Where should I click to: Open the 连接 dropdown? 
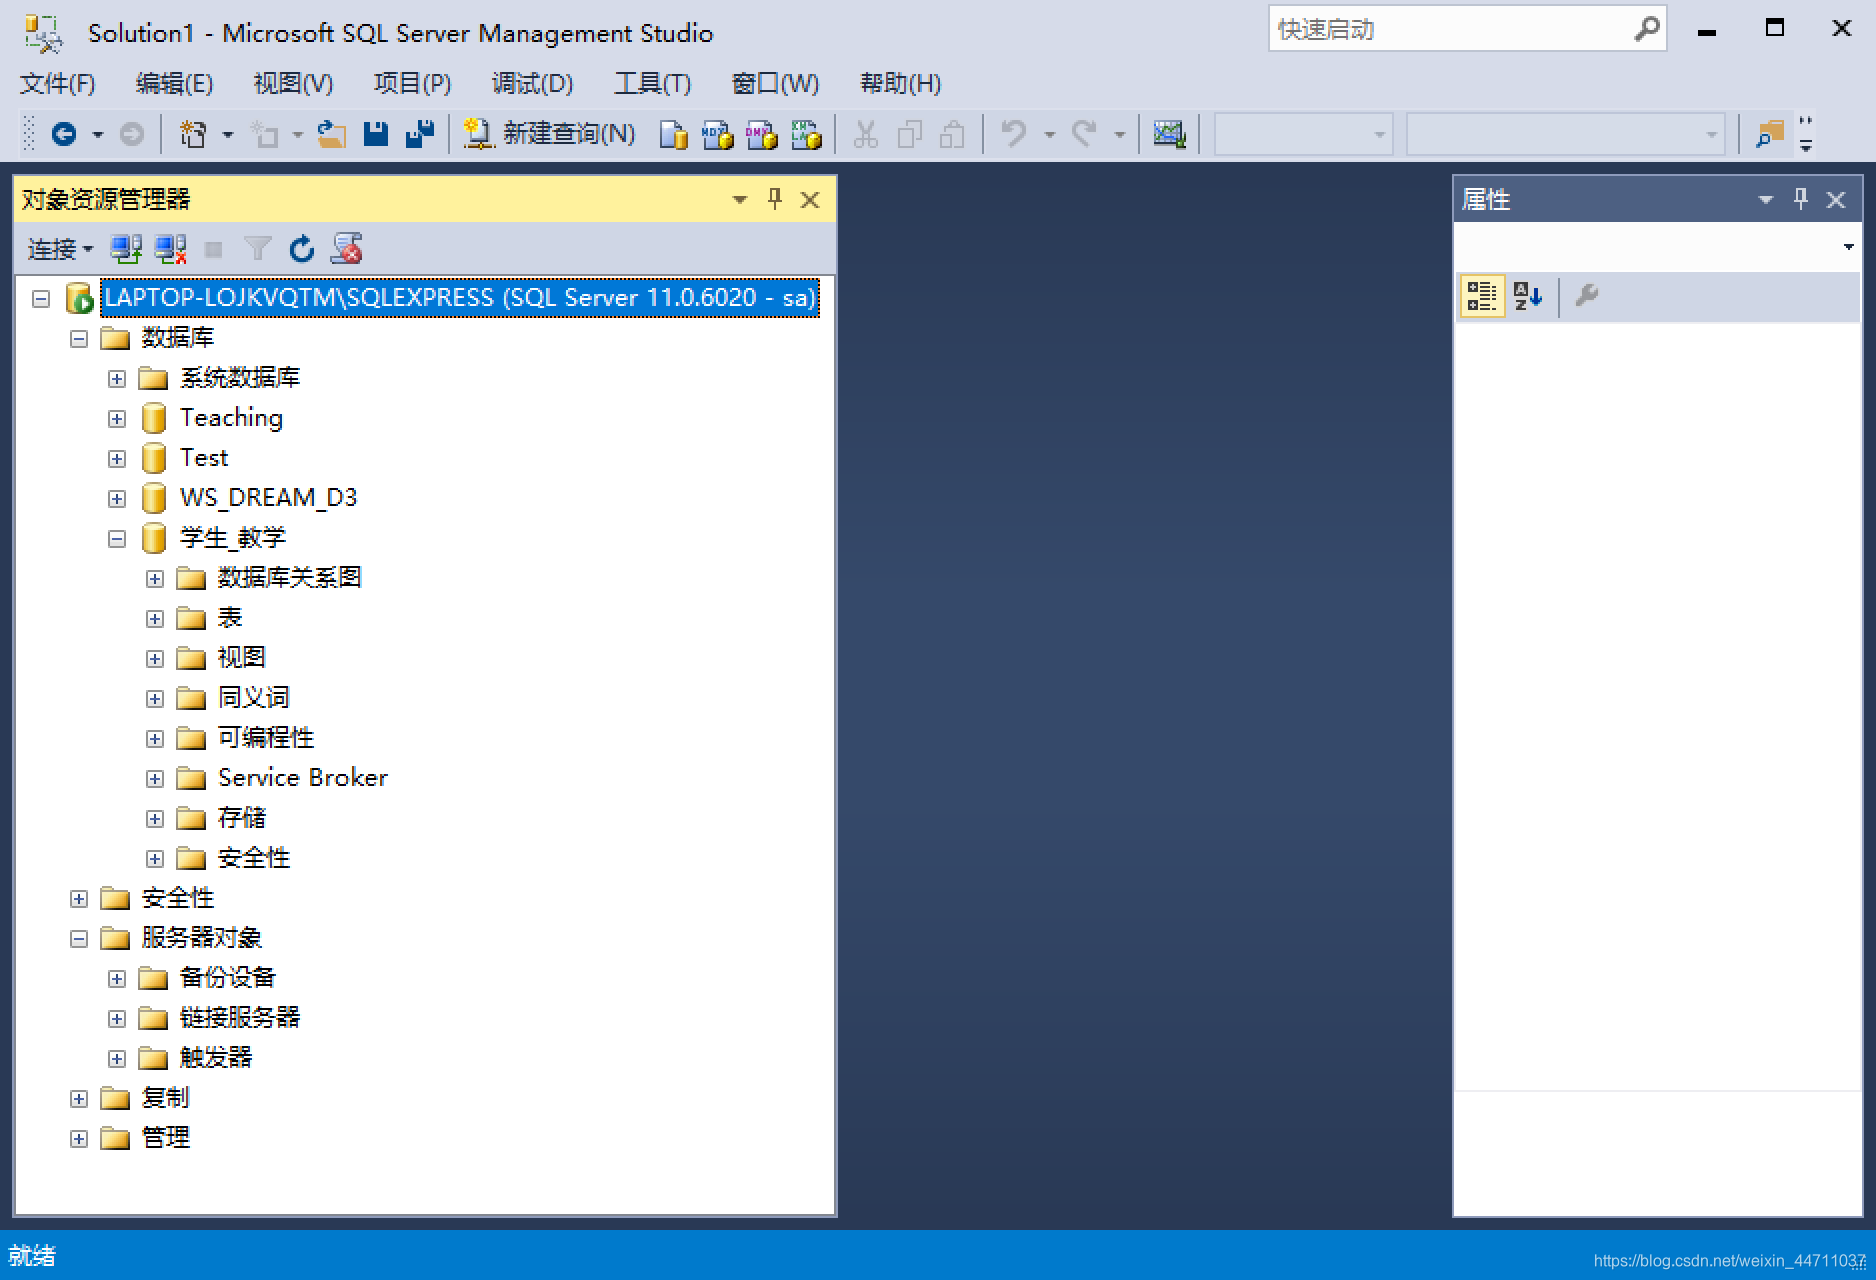point(60,249)
